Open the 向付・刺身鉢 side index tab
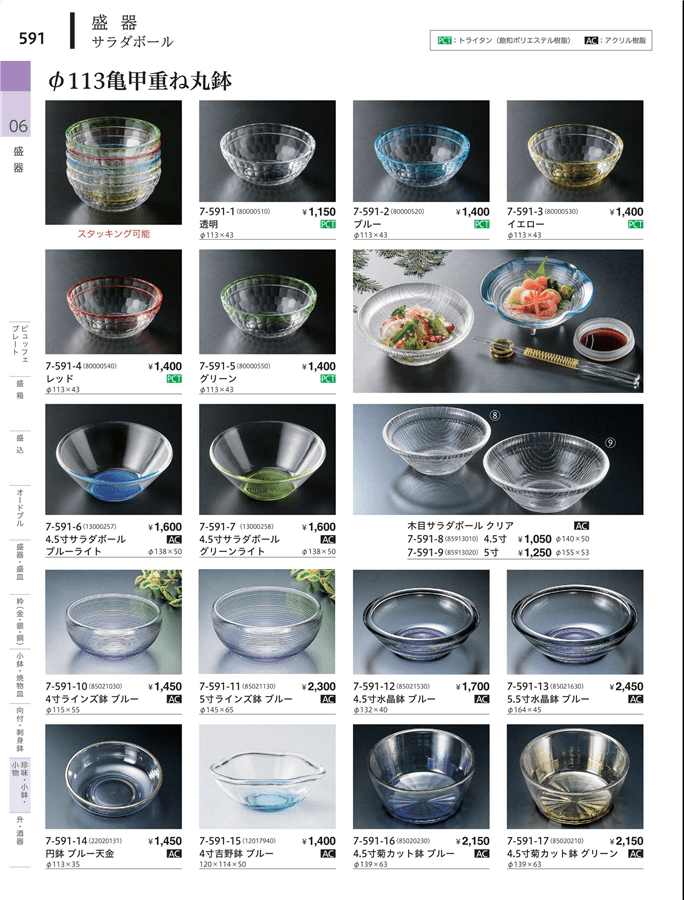684x900 pixels. (x=20, y=731)
